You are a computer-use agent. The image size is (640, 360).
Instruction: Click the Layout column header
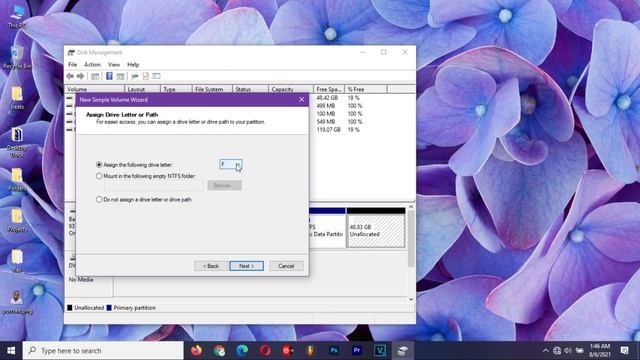coord(142,89)
